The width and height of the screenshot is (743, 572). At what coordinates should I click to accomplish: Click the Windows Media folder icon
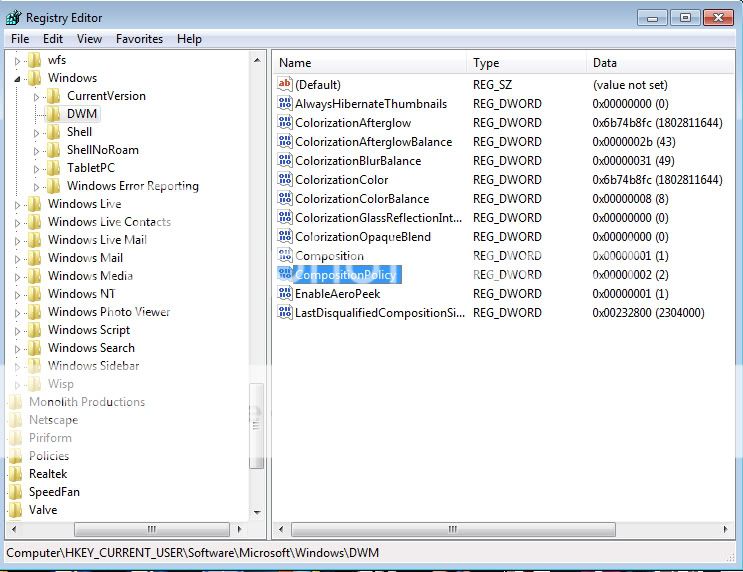click(x=35, y=276)
